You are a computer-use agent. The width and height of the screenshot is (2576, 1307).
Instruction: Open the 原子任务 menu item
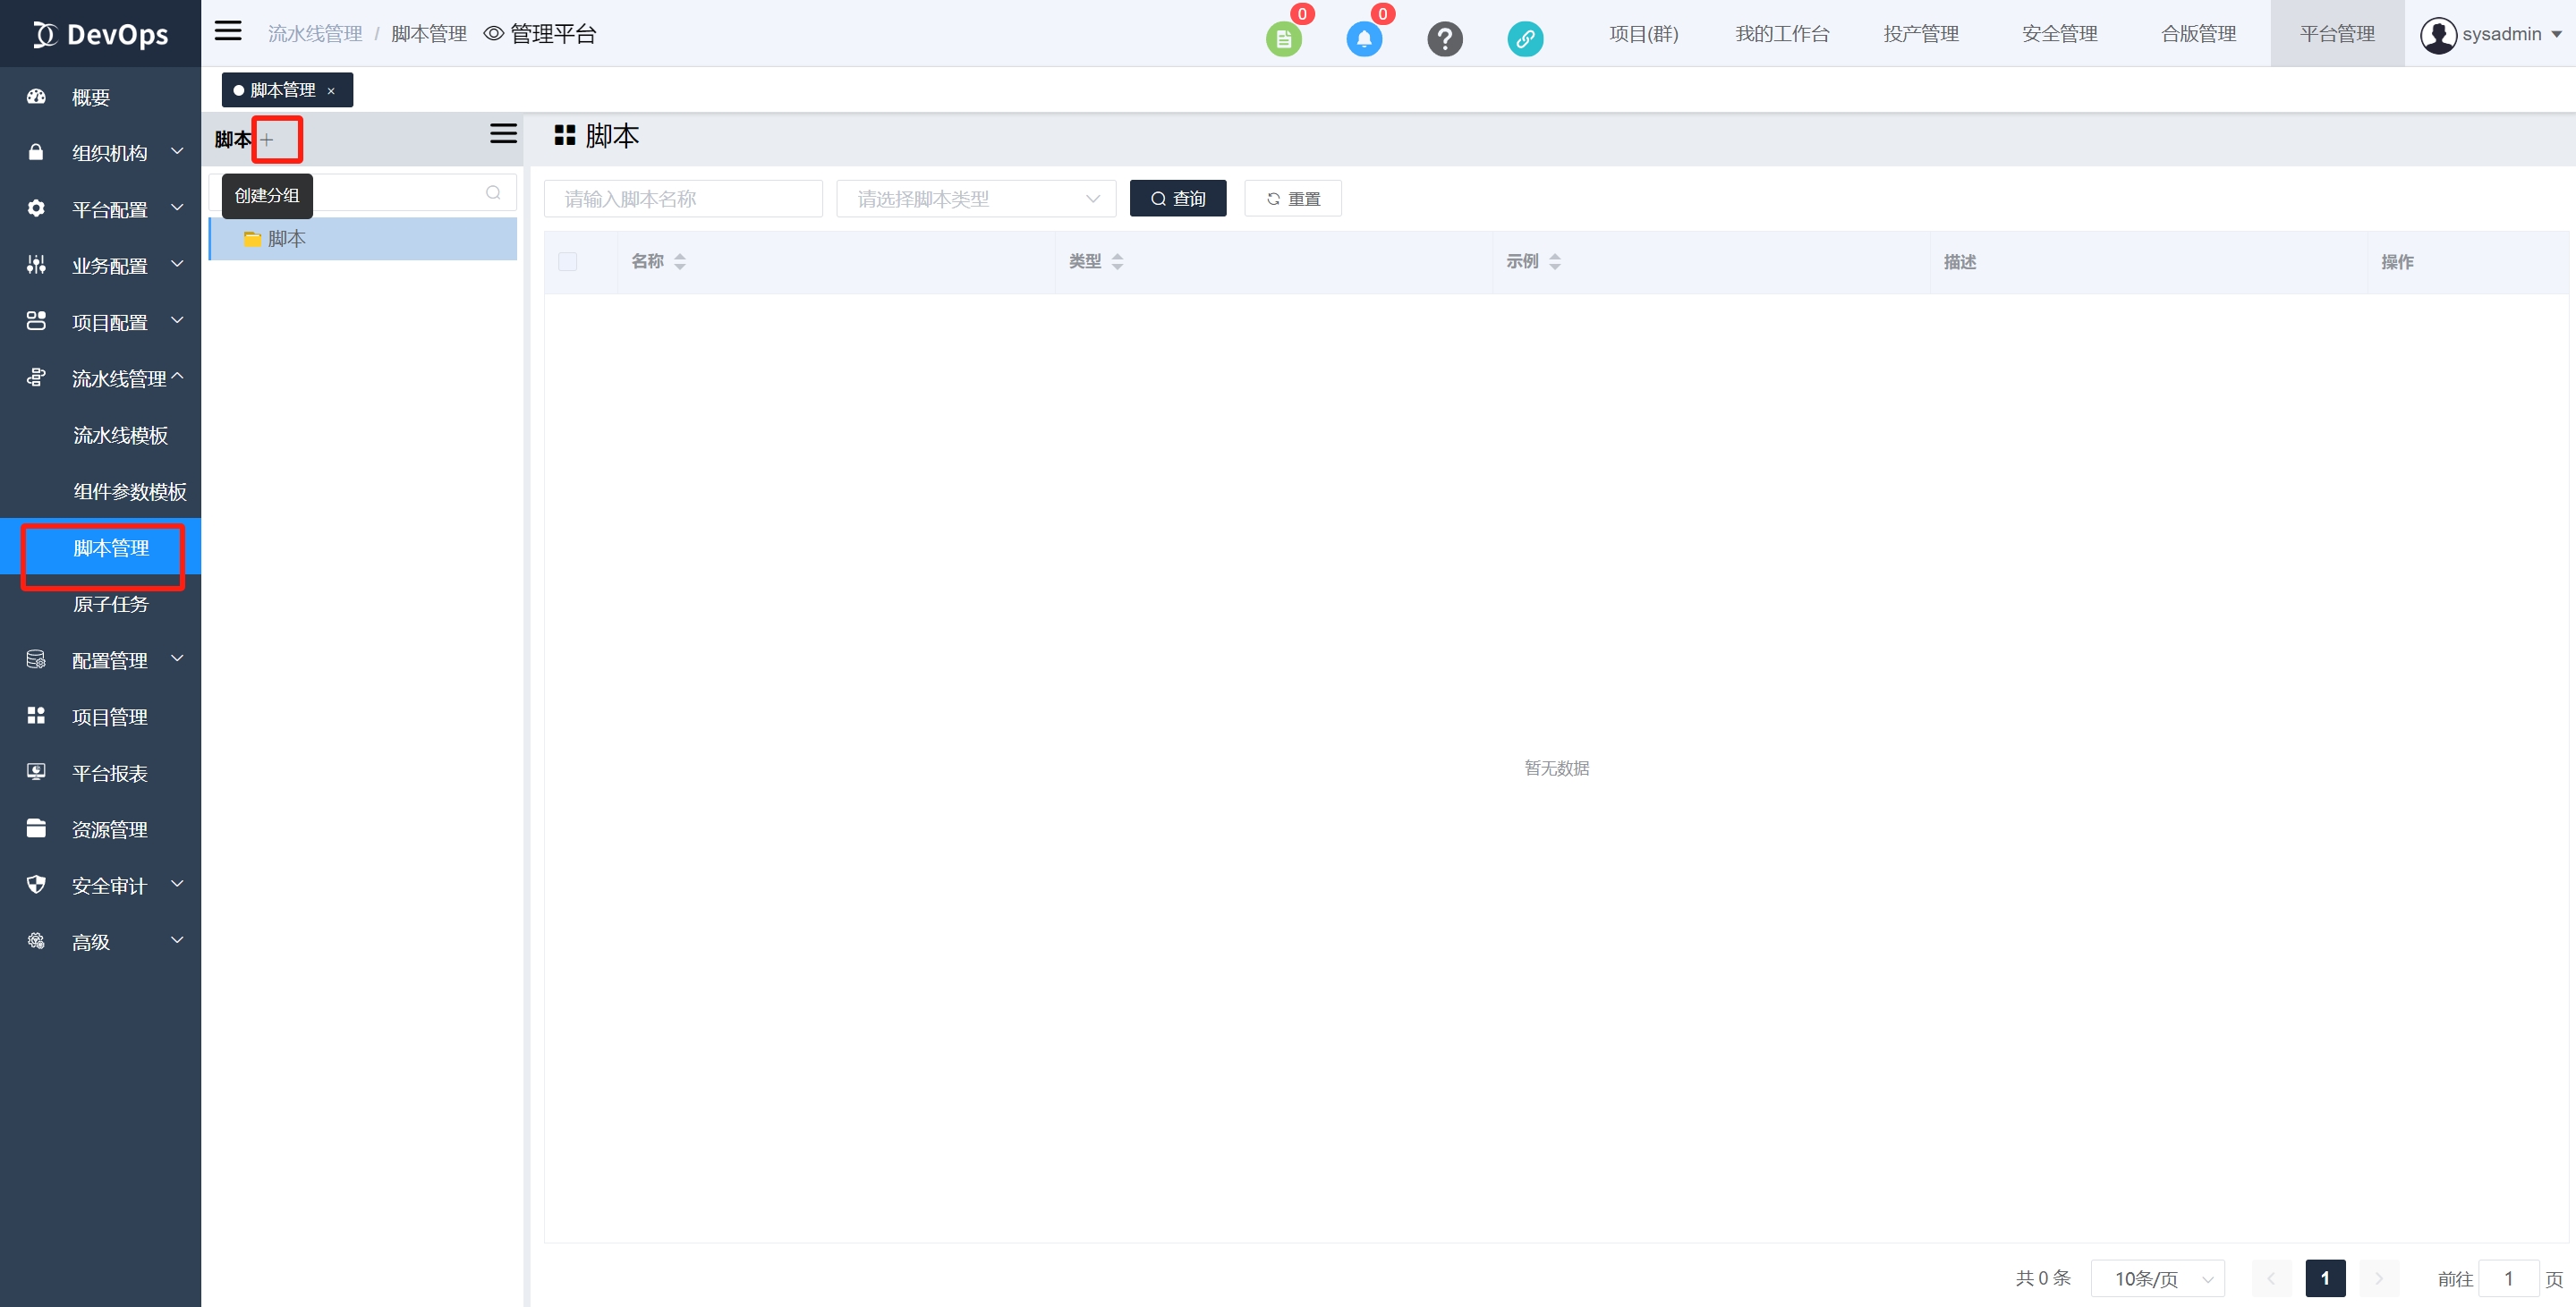tap(110, 604)
